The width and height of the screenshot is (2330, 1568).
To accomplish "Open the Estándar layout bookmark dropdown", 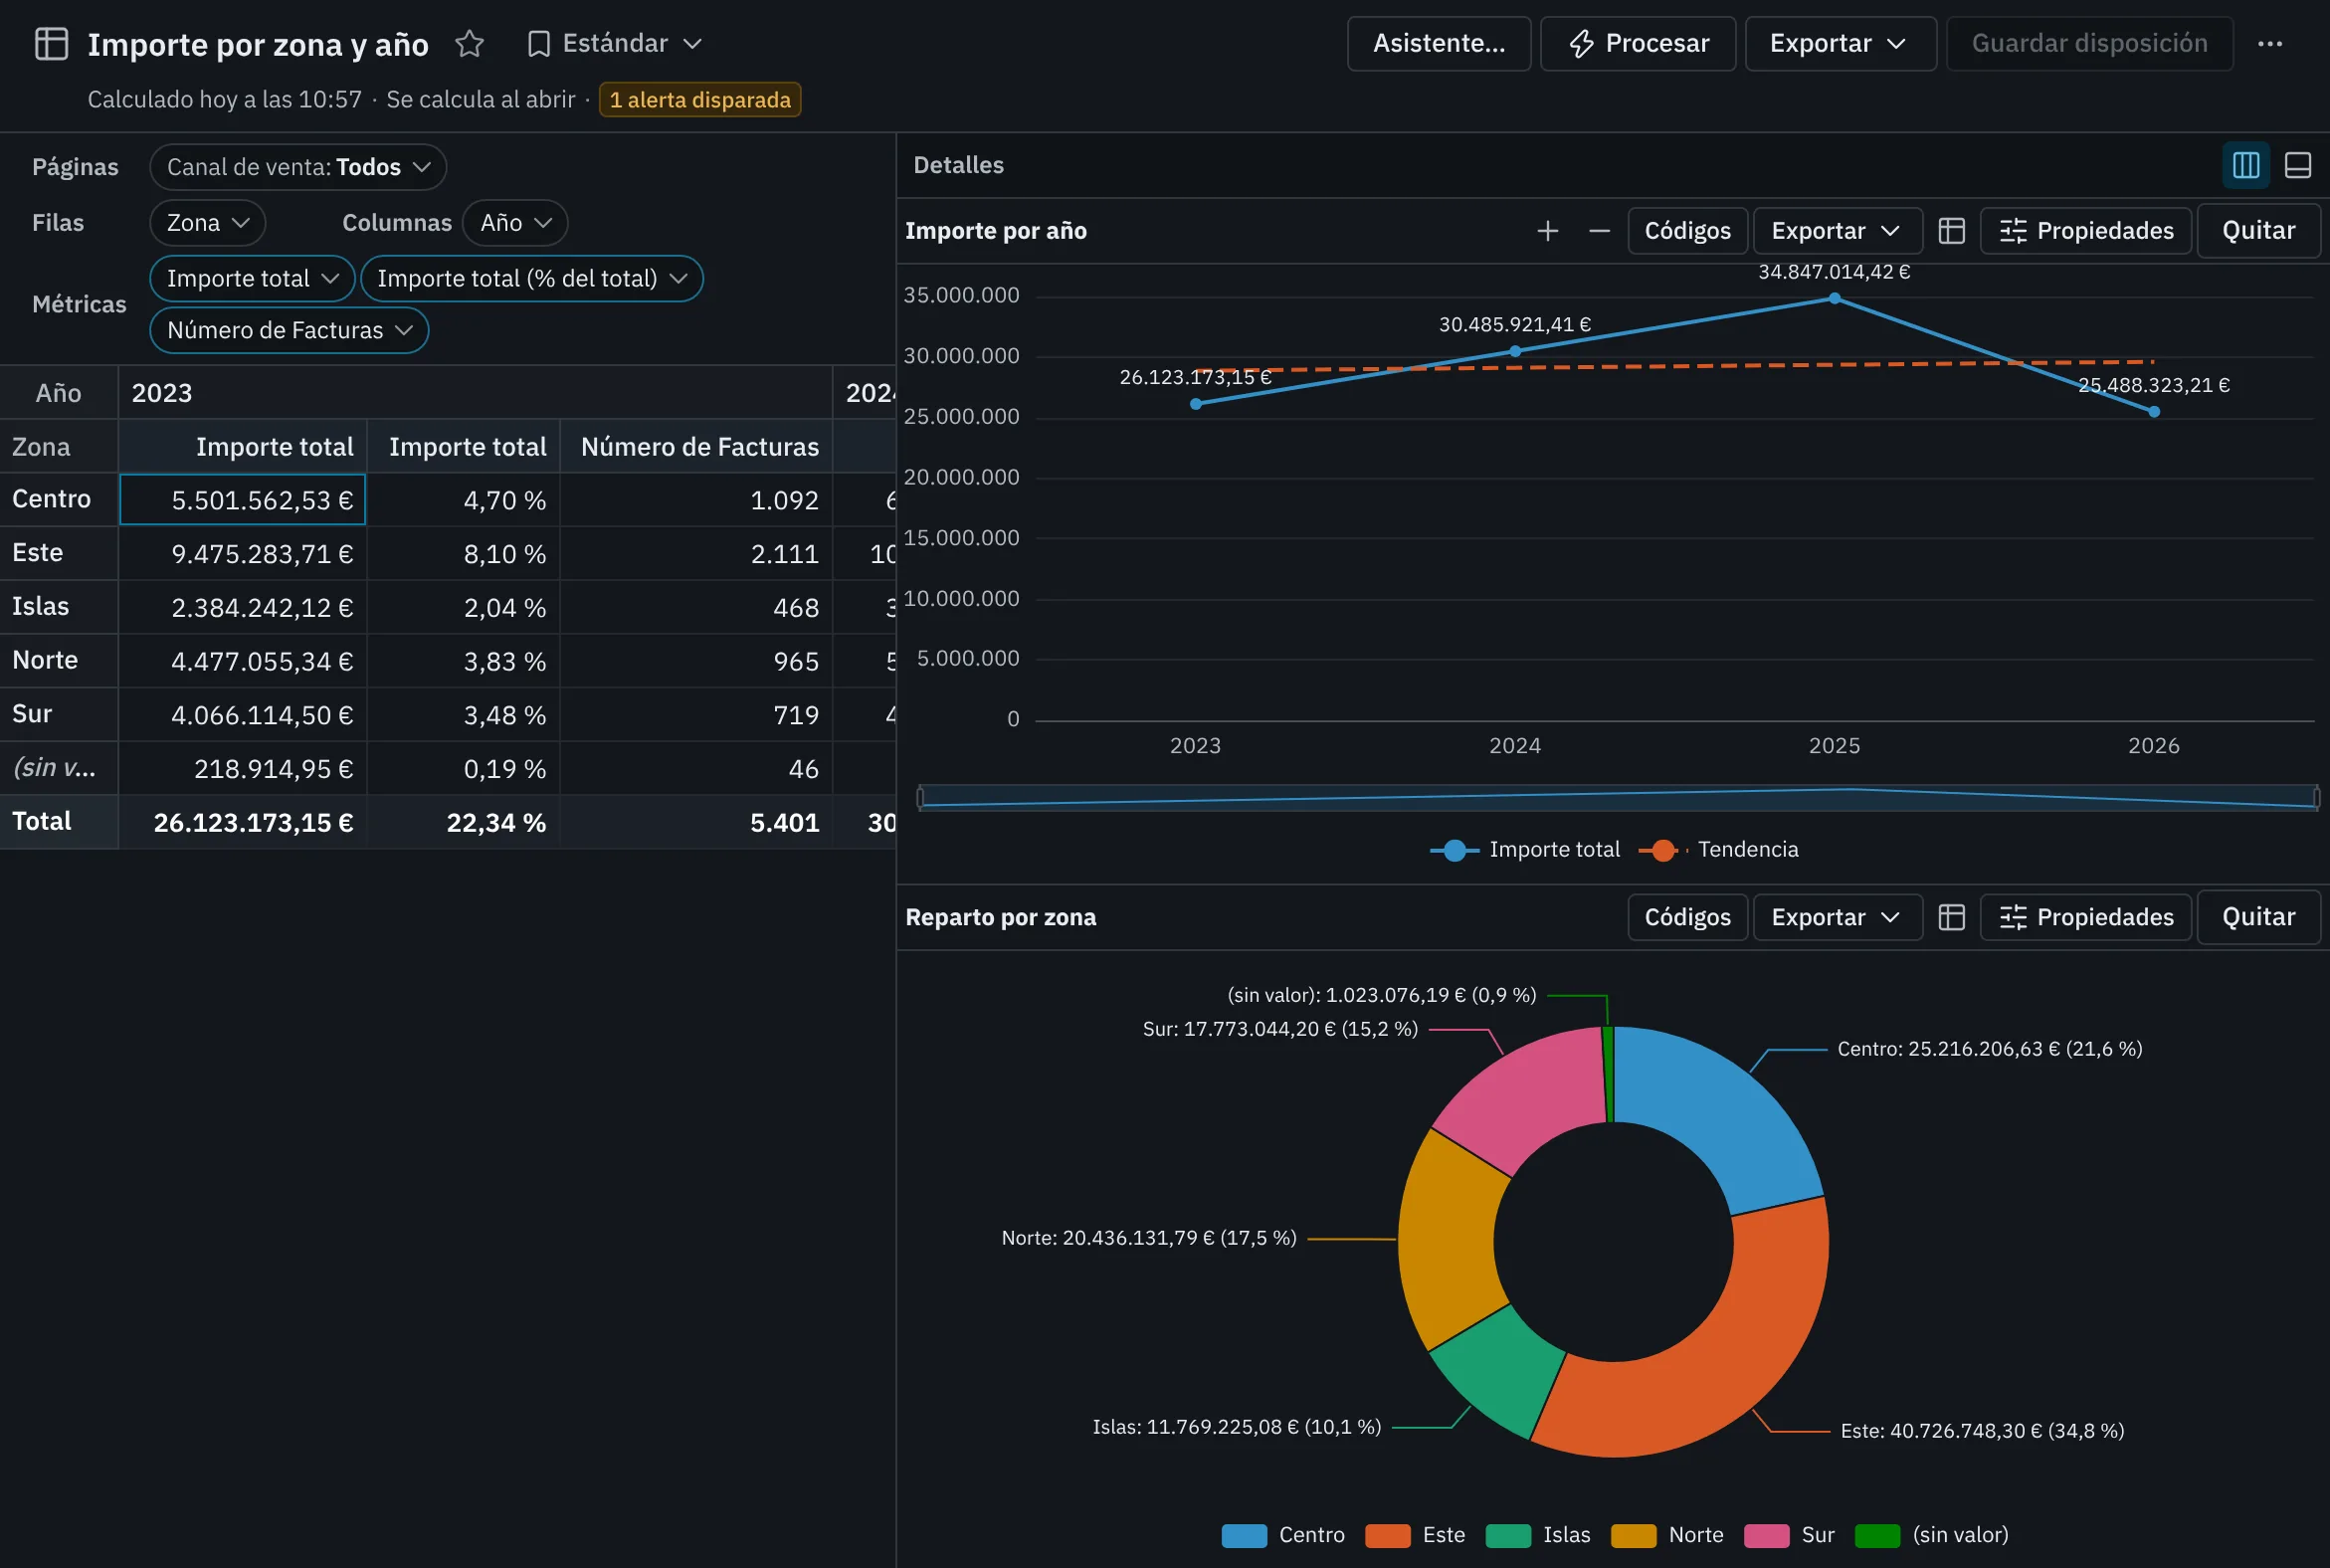I will 615,44.
